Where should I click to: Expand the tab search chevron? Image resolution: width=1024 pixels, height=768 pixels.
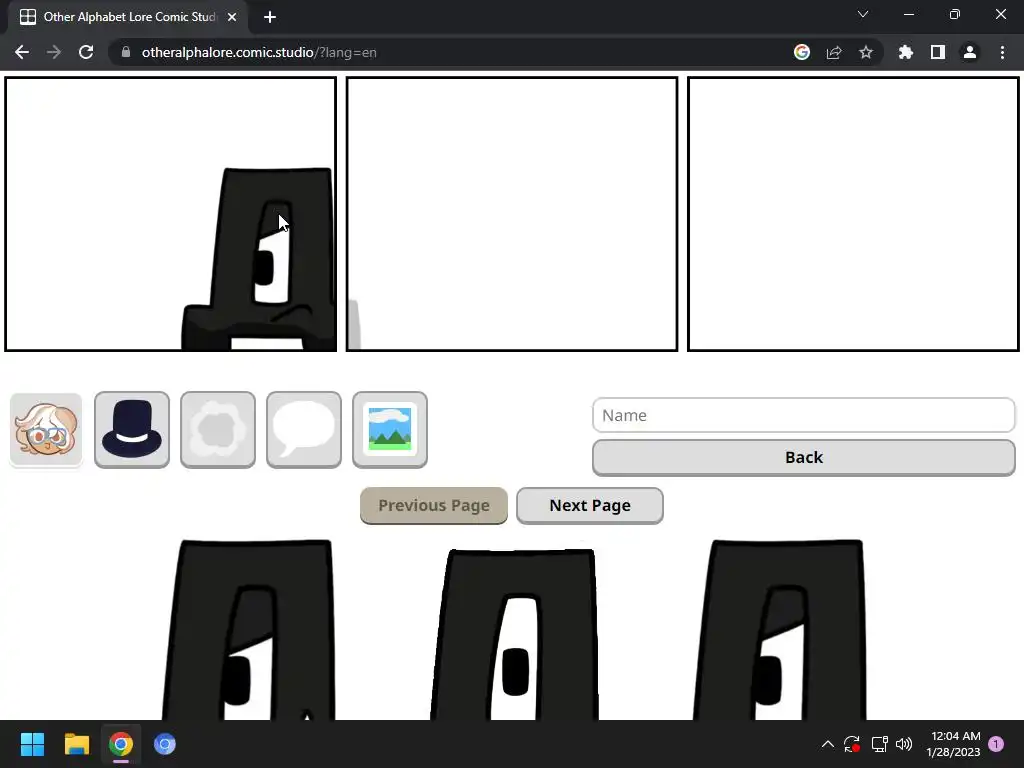[863, 14]
